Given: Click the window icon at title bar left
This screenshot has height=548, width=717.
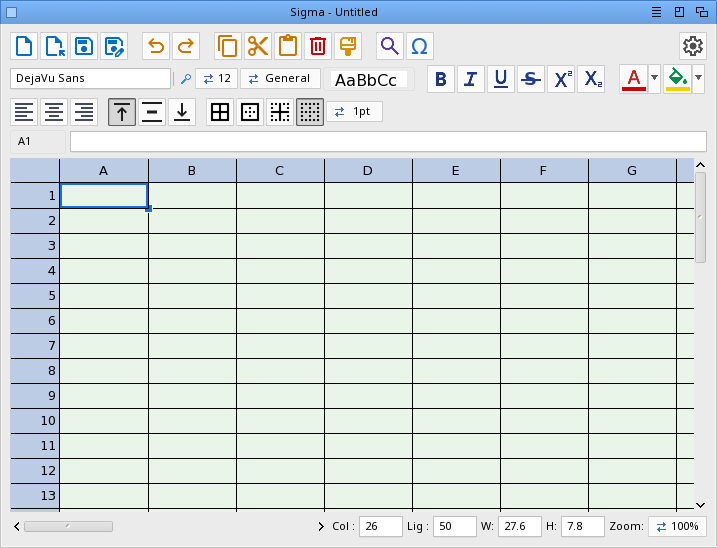Looking at the screenshot, I should pos(11,12).
